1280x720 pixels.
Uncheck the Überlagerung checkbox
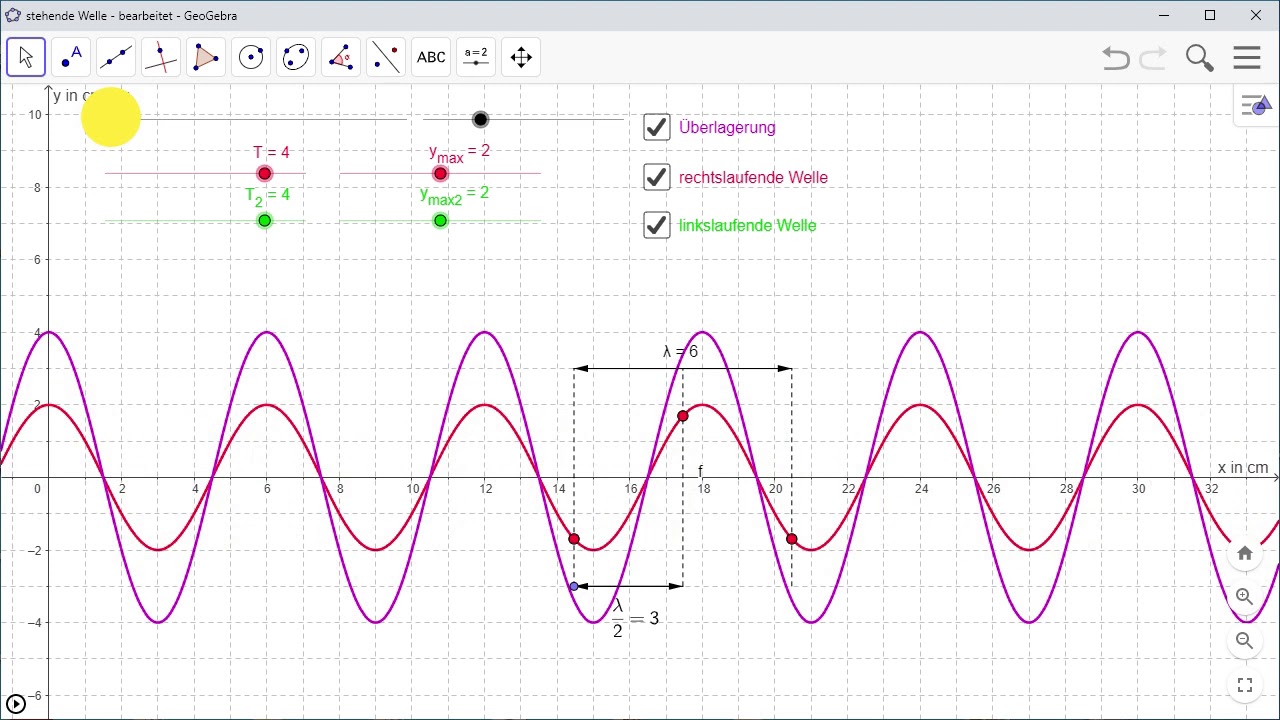[657, 127]
